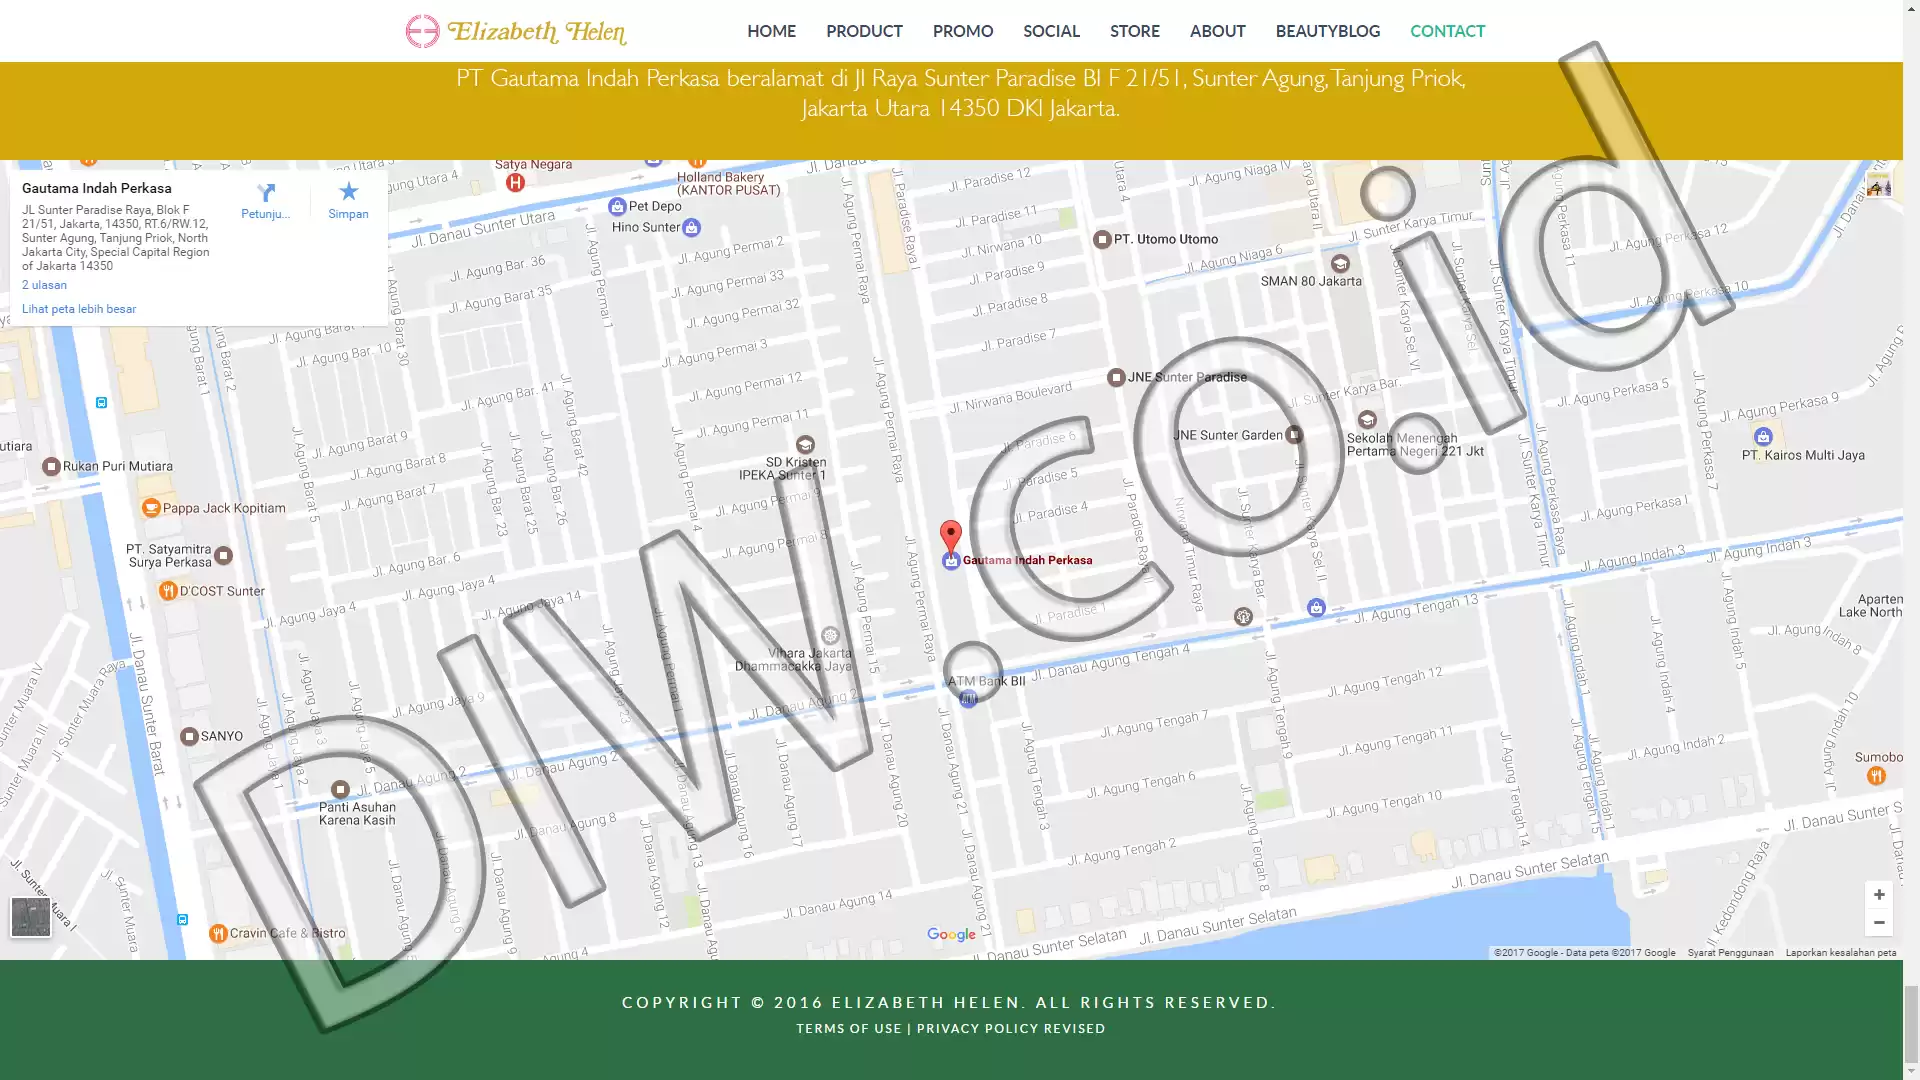This screenshot has width=1920, height=1080.
Task: Zoom out the map with minus button
Action: pos(1879,923)
